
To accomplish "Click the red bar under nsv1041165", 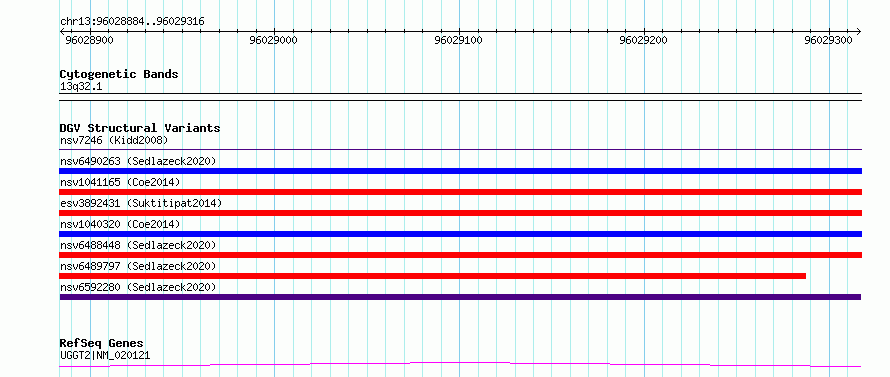I will [461, 192].
